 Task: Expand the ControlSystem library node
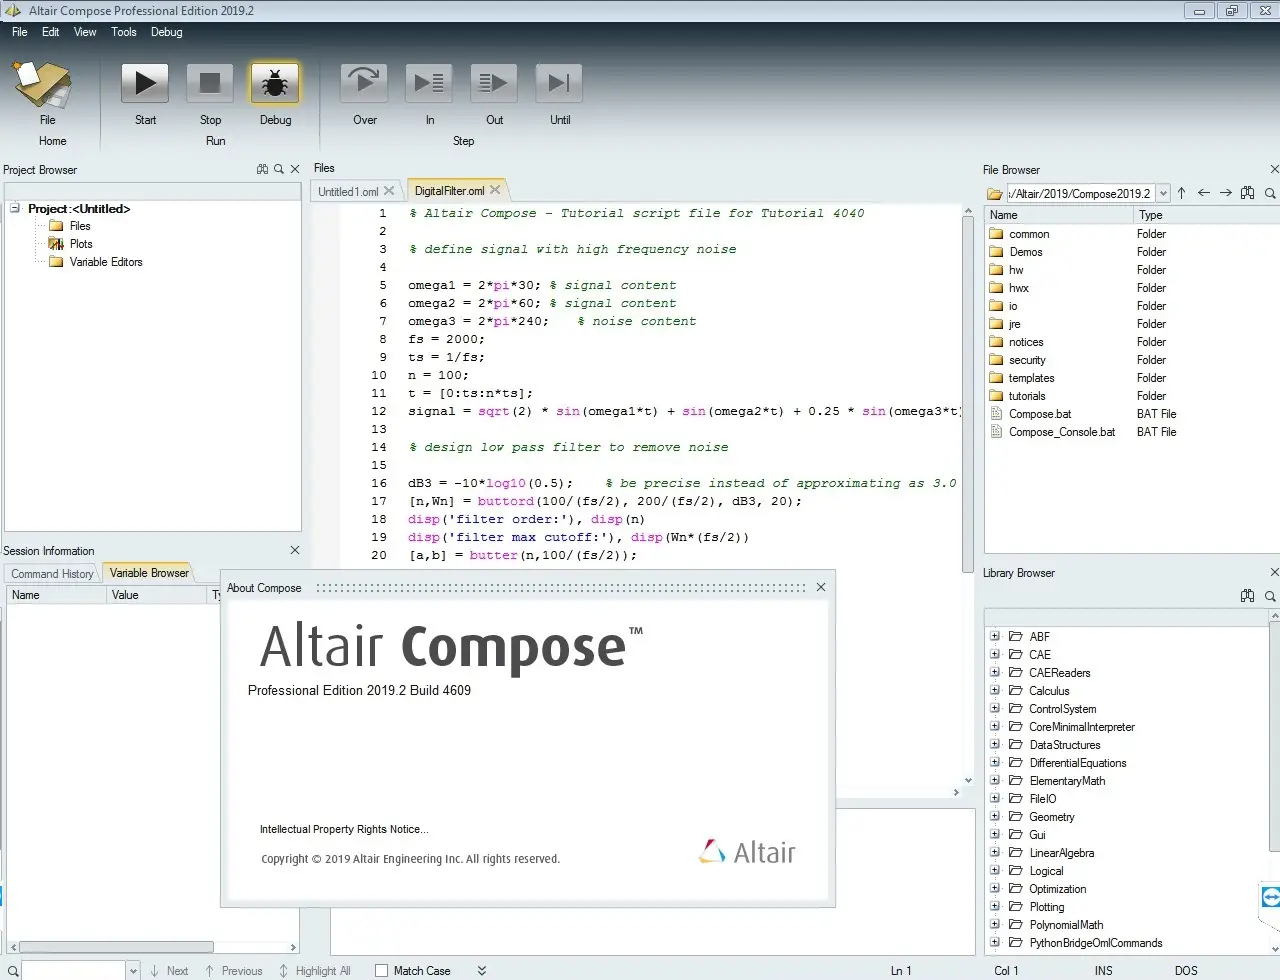pos(994,708)
